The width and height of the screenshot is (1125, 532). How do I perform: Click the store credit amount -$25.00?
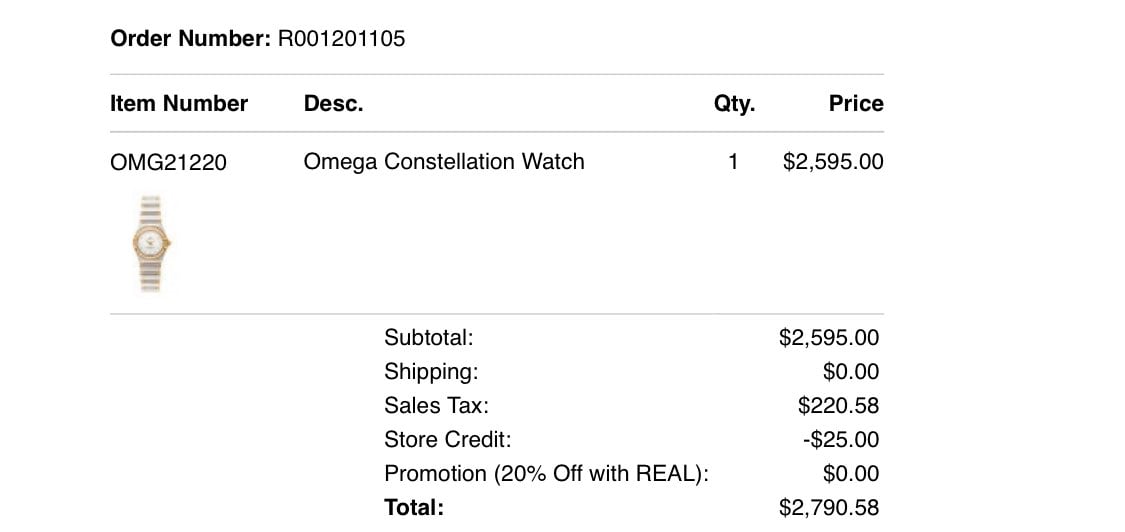click(841, 439)
